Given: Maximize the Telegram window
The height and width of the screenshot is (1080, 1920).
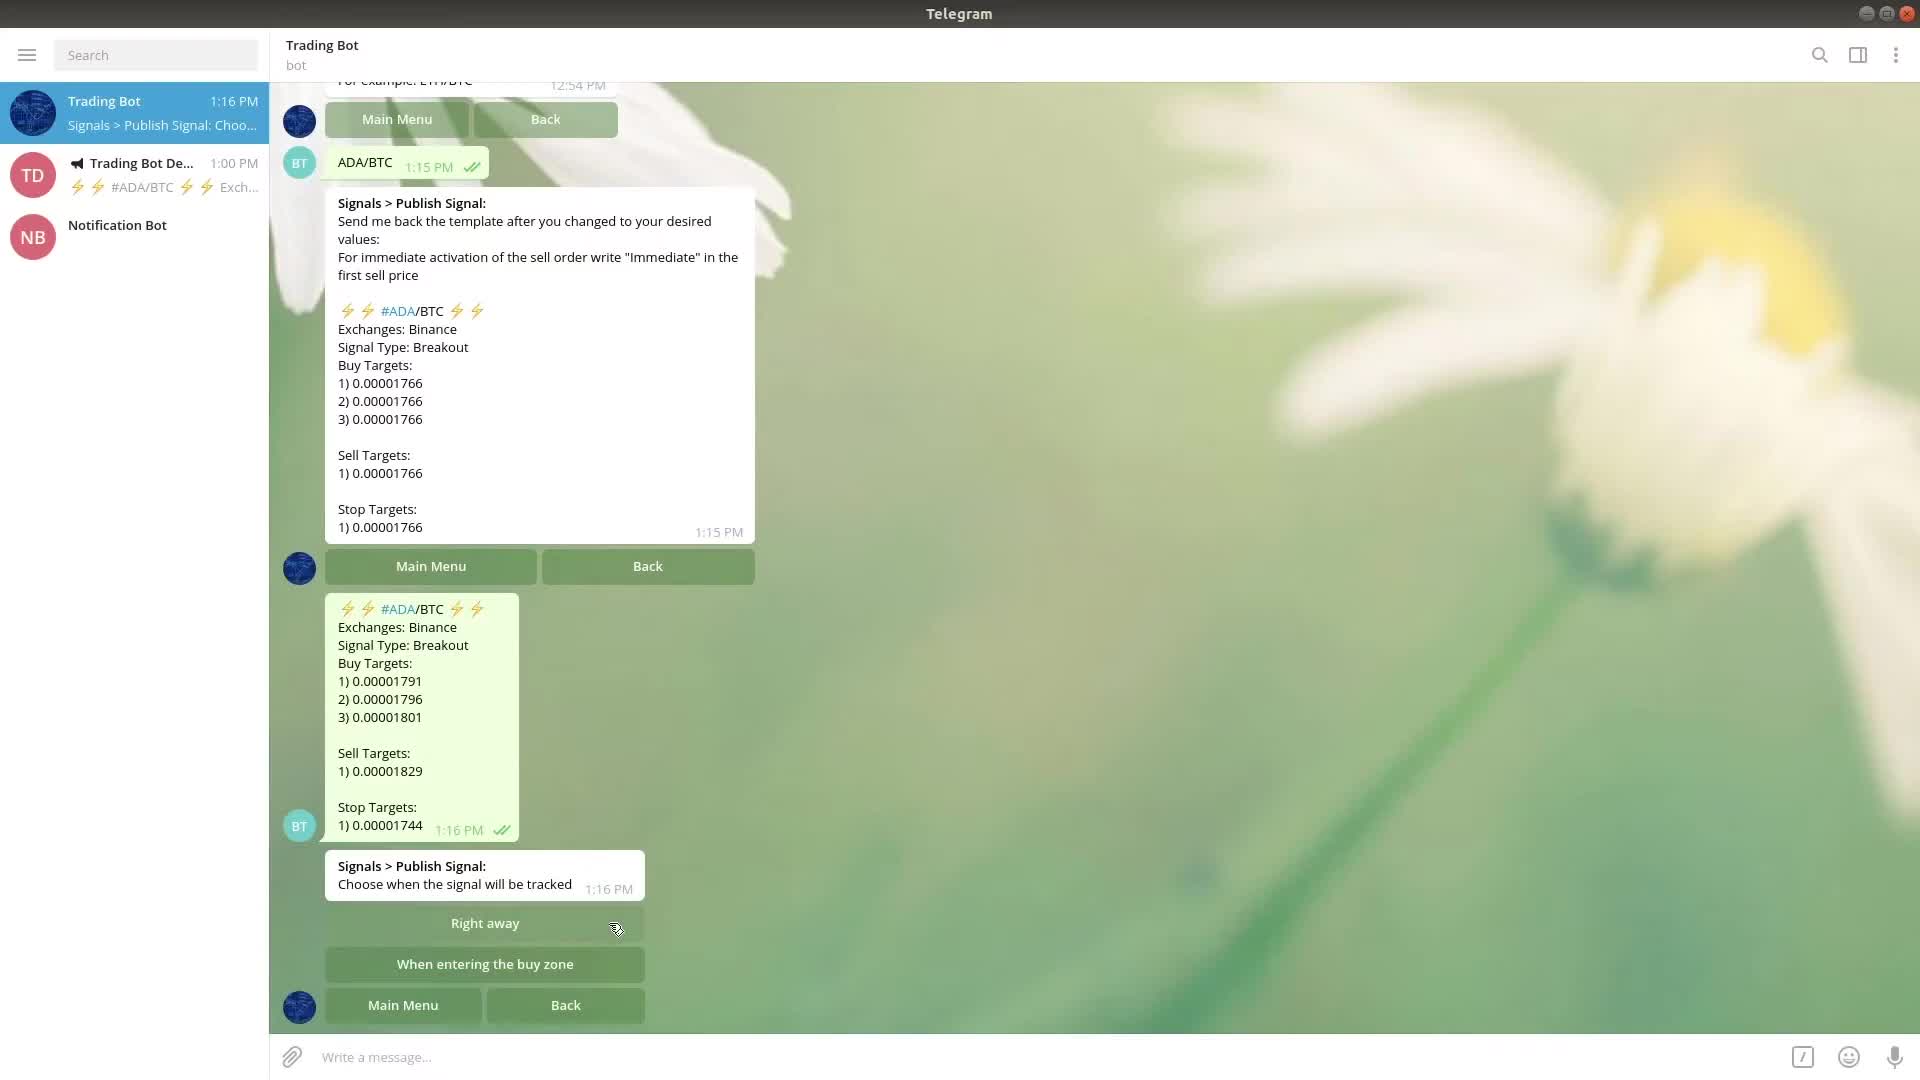Looking at the screenshot, I should point(1887,13).
